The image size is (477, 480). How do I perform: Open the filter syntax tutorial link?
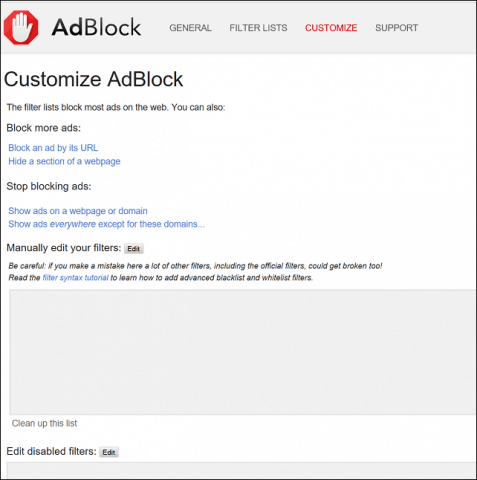tap(76, 278)
